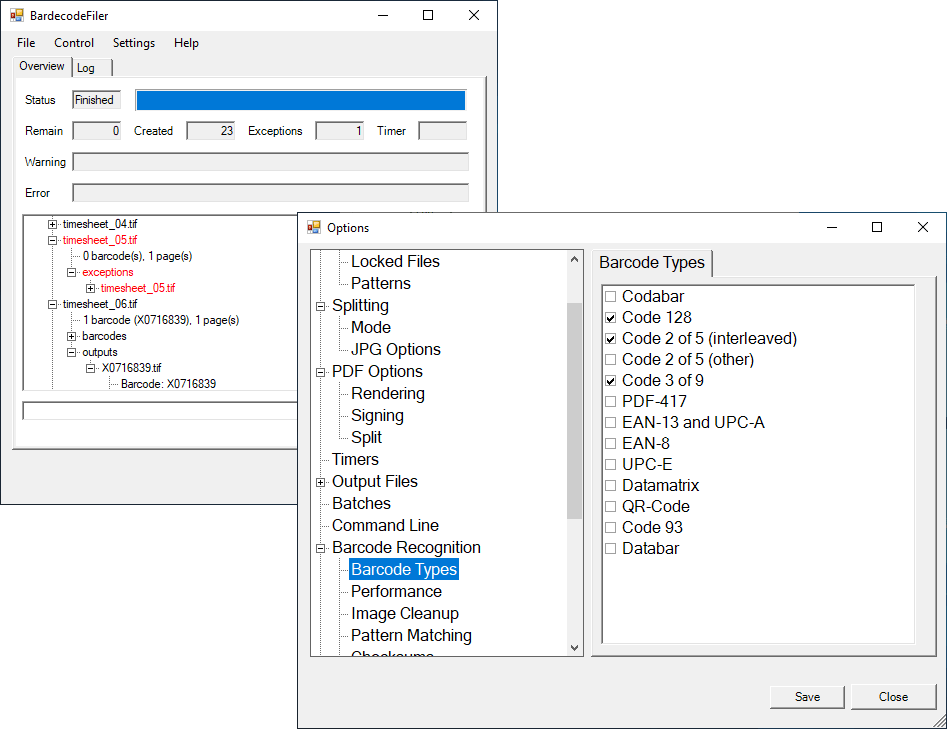Collapse the exceptions tree node

[71, 272]
